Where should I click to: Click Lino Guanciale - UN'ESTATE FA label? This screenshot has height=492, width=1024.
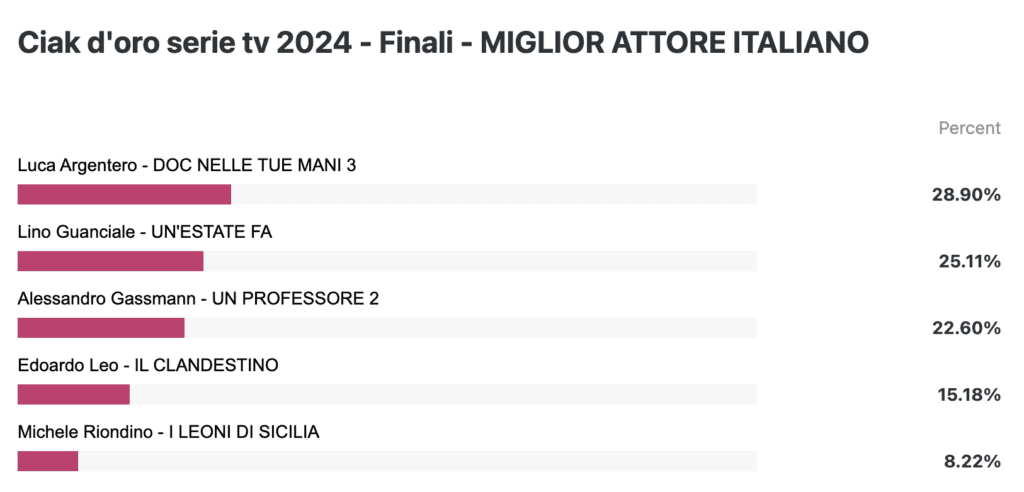point(145,233)
